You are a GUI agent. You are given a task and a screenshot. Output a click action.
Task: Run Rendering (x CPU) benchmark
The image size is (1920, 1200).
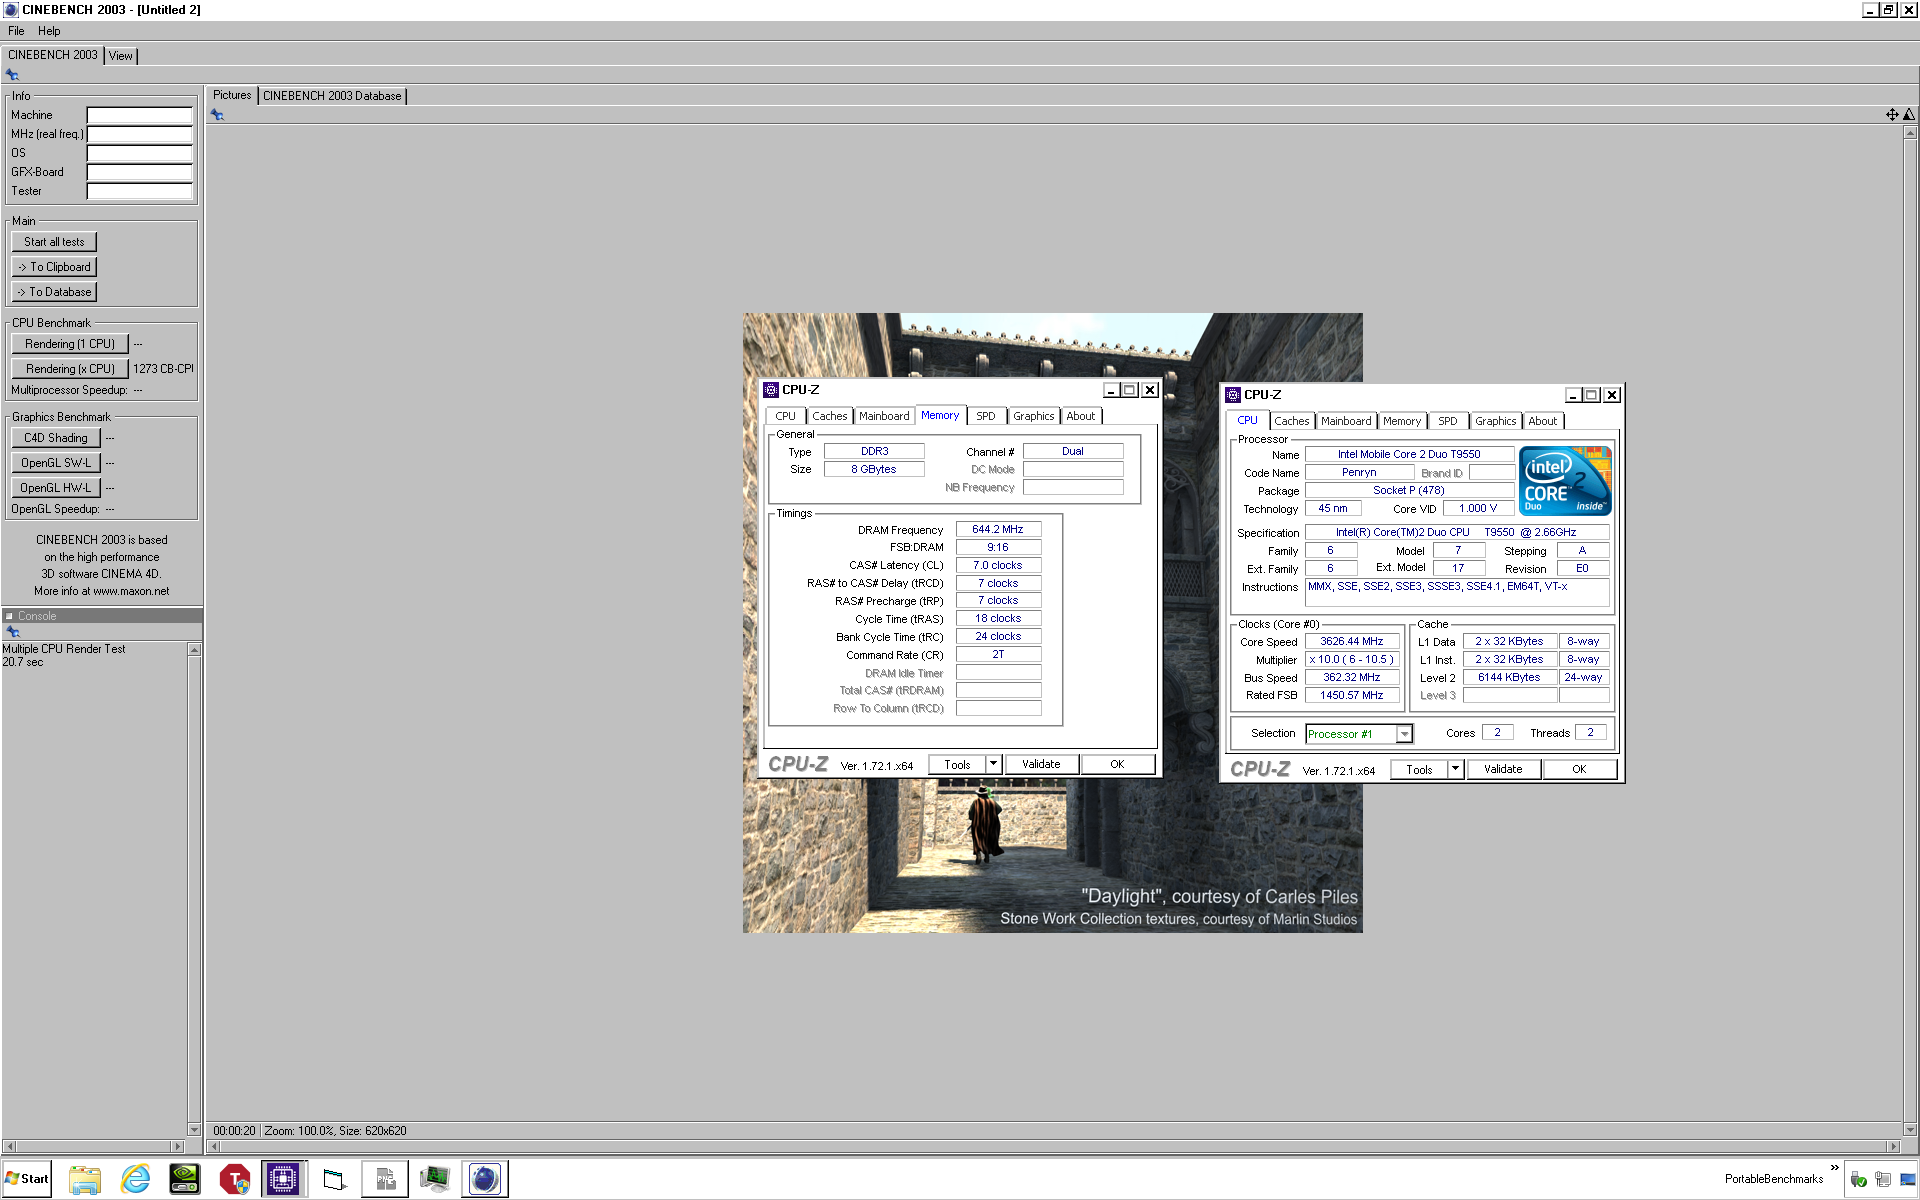[x=70, y=369]
